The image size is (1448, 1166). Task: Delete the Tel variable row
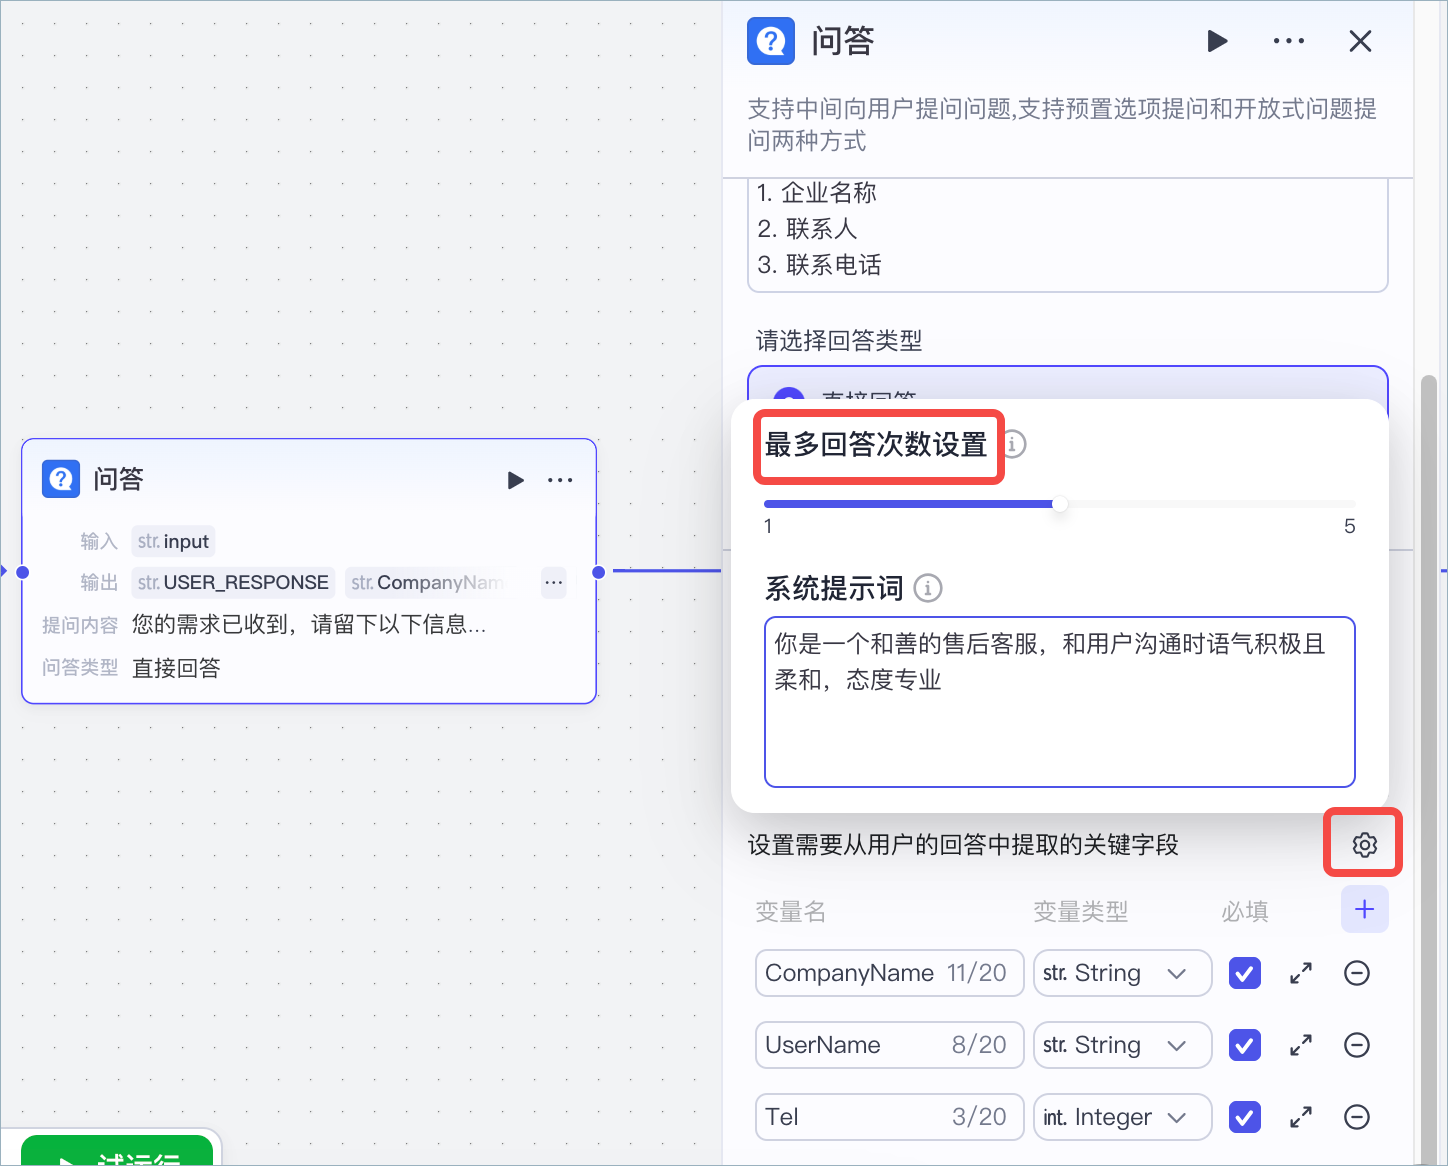click(x=1357, y=1117)
